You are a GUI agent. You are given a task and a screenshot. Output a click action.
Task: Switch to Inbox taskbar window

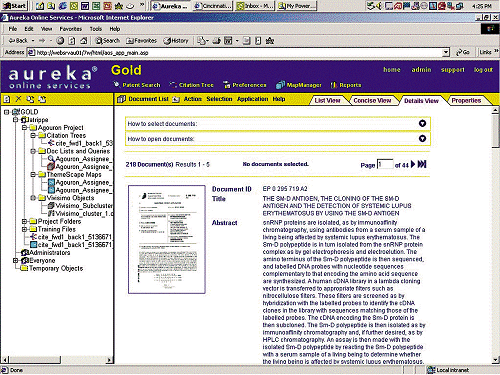tap(255, 6)
